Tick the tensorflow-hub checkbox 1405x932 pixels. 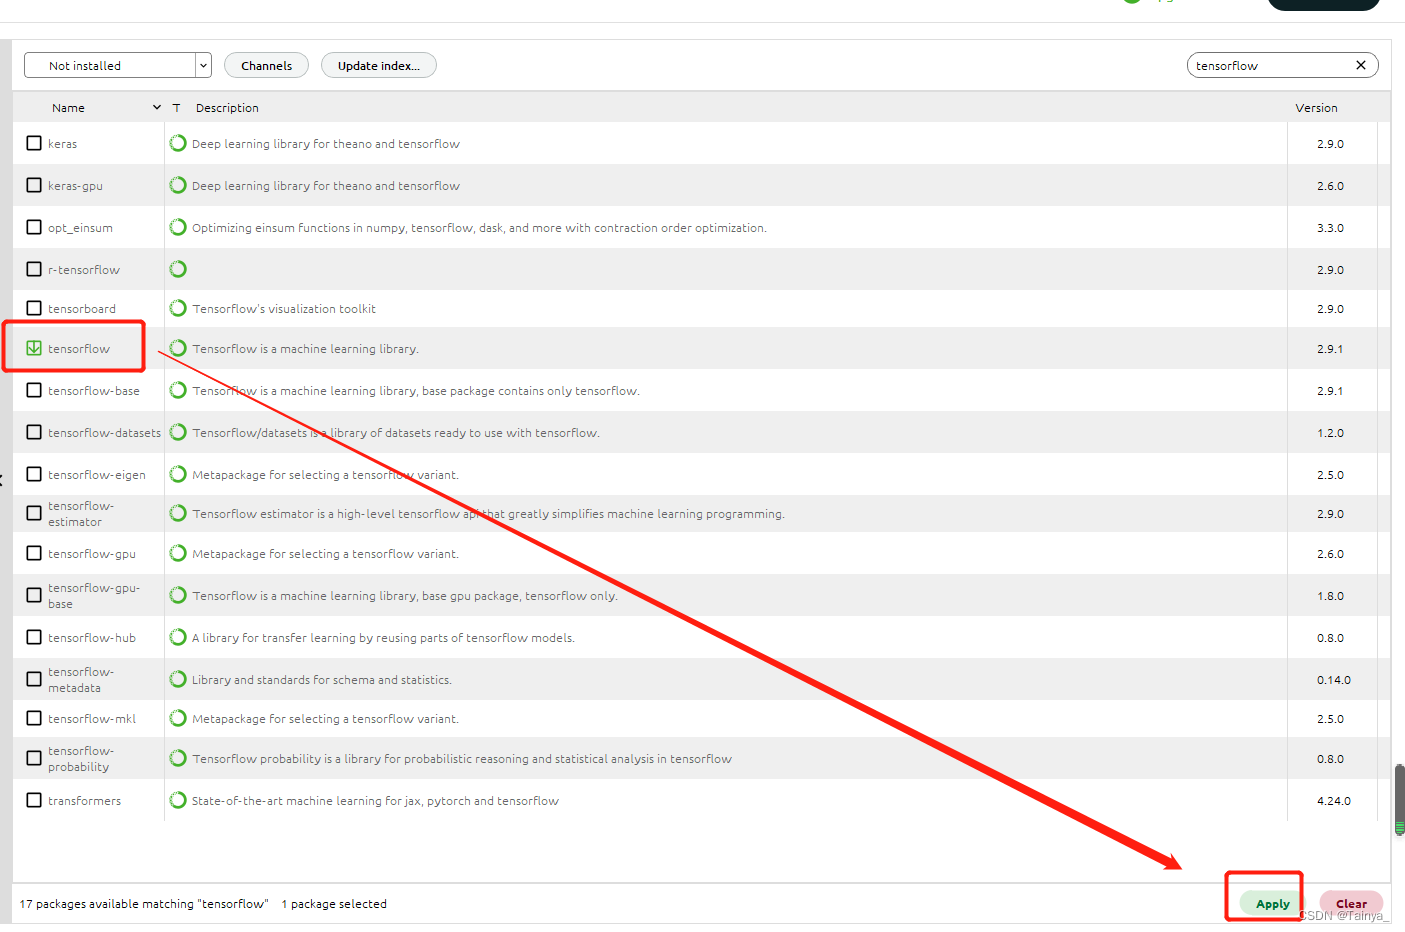(34, 637)
